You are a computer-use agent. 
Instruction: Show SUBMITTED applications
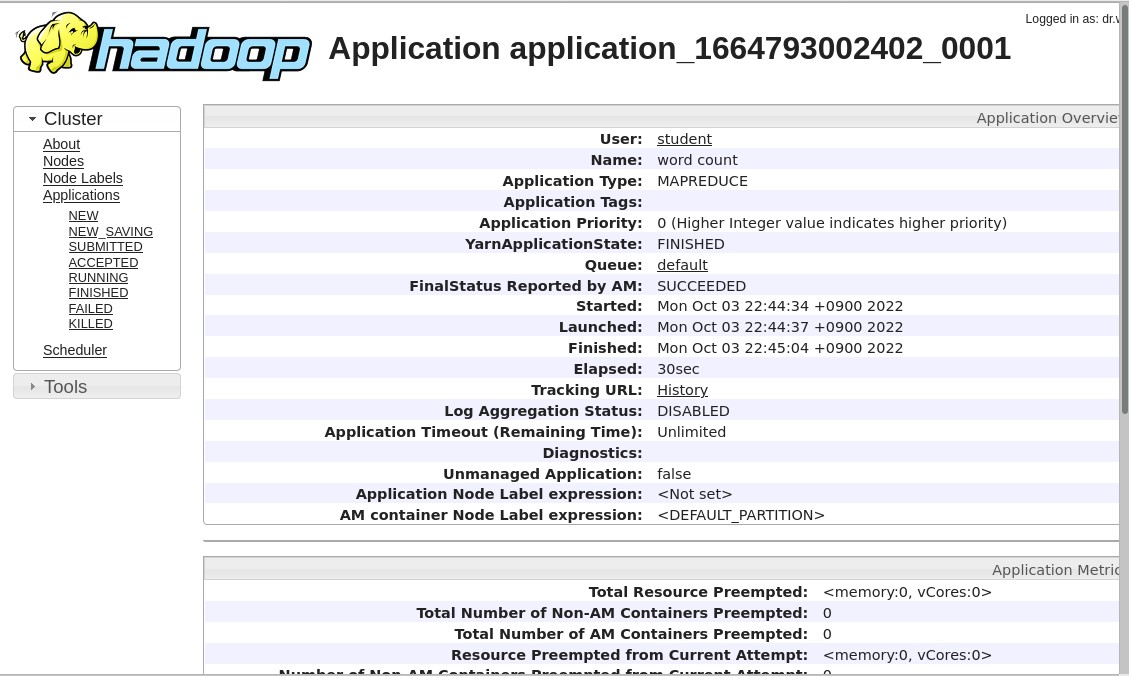[106, 247]
